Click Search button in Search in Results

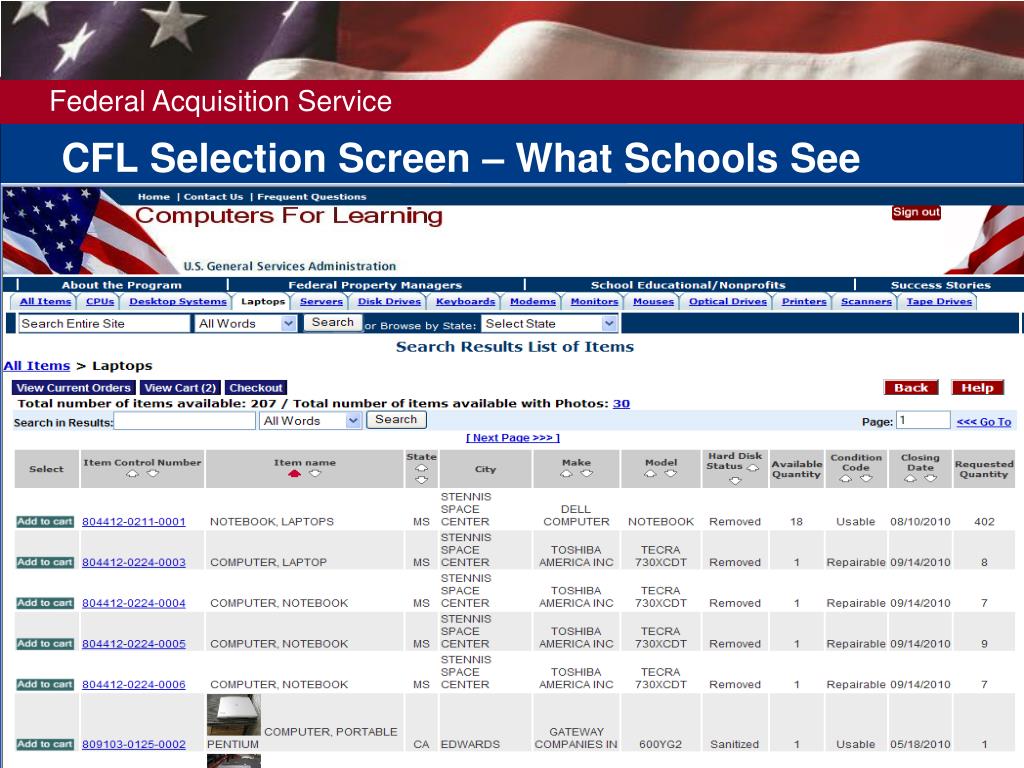(396, 420)
